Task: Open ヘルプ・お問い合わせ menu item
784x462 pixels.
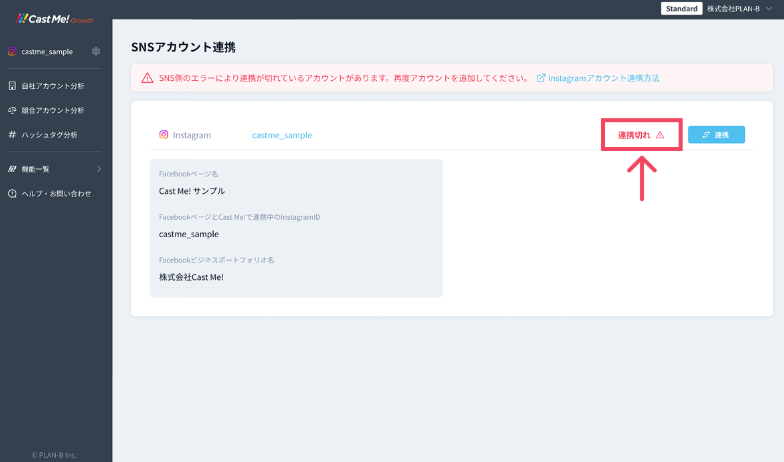Action: (54, 194)
